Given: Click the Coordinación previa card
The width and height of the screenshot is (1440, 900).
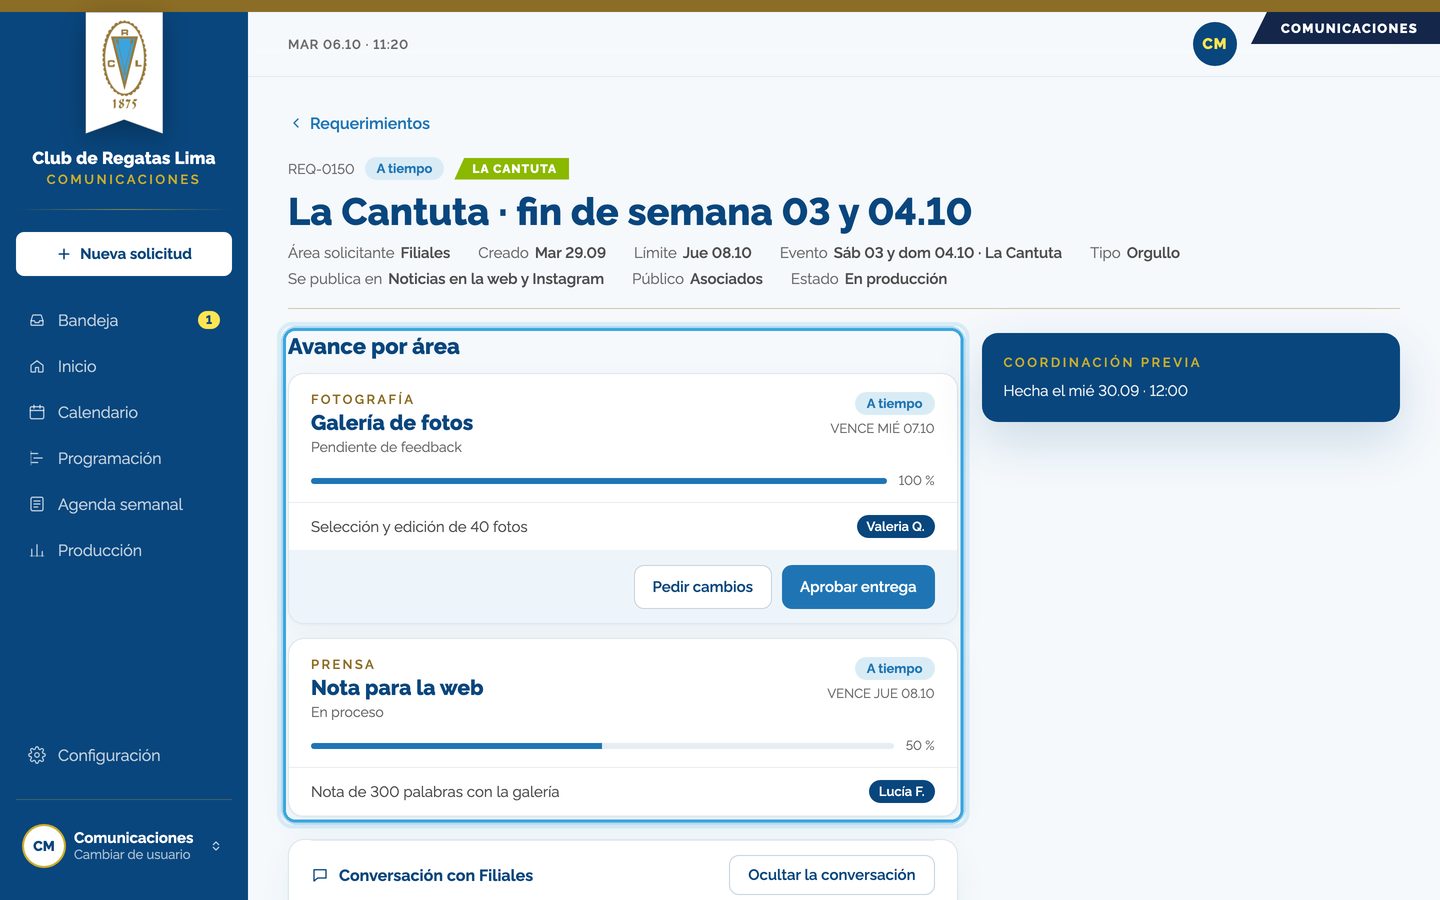Looking at the screenshot, I should click(1191, 377).
